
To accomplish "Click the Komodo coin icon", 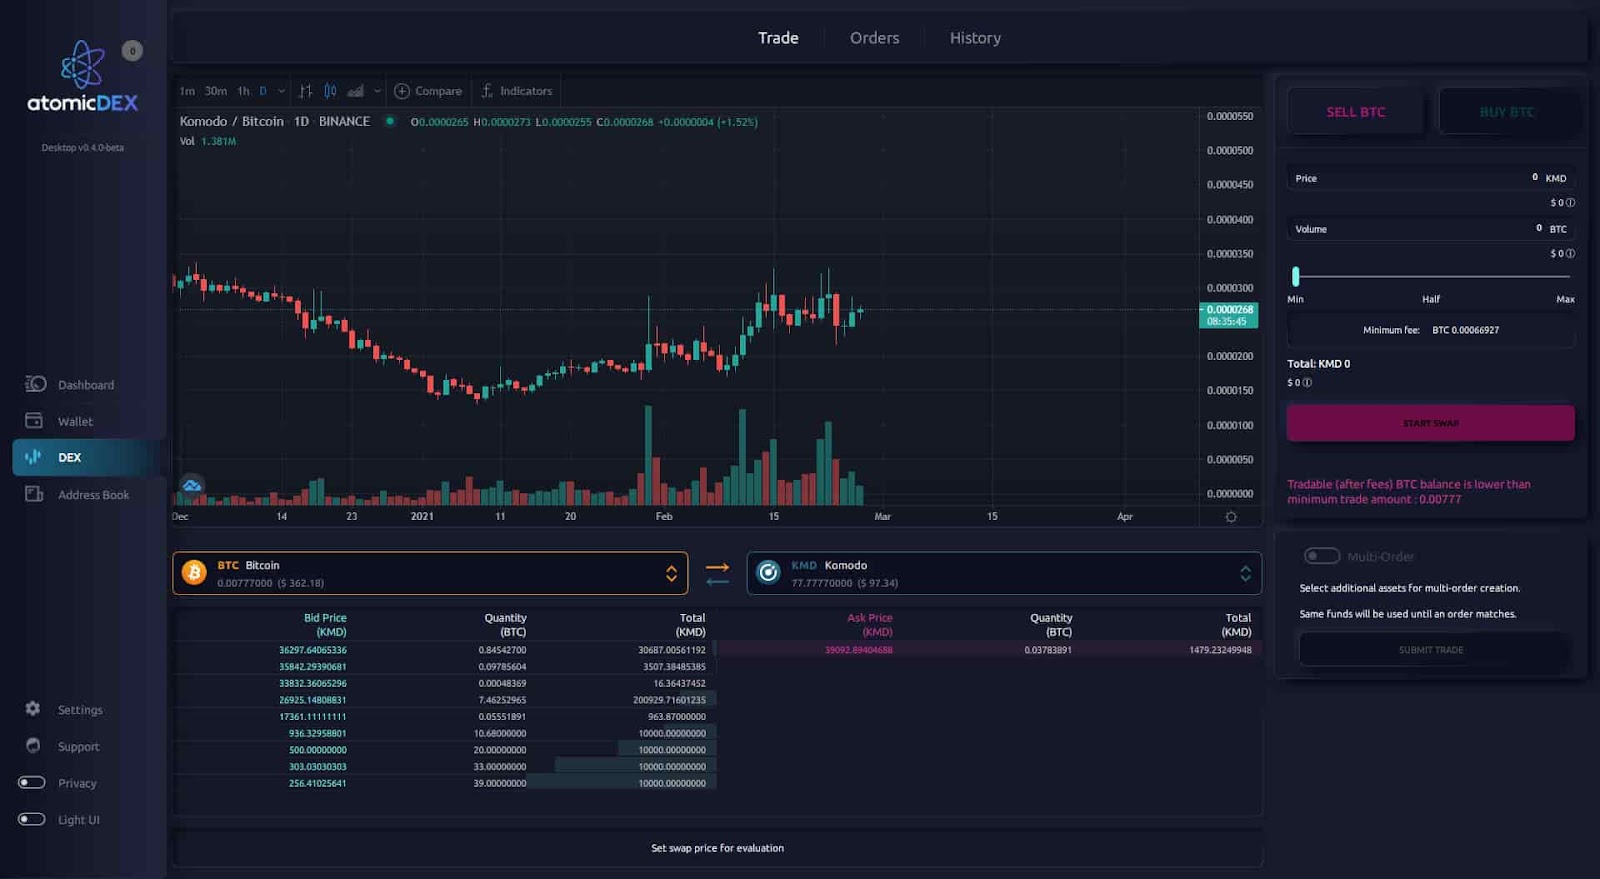I will coord(768,572).
